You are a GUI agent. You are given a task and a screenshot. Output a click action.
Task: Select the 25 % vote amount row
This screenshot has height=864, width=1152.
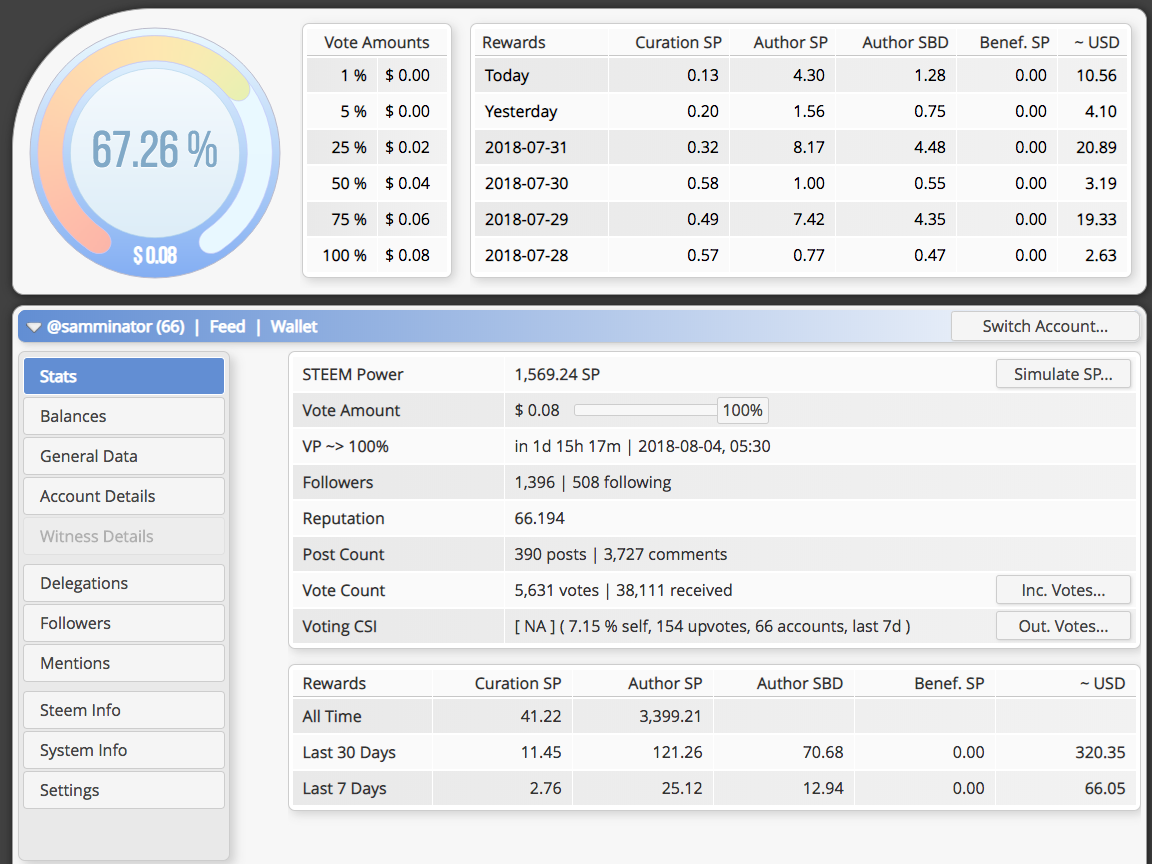tap(377, 147)
